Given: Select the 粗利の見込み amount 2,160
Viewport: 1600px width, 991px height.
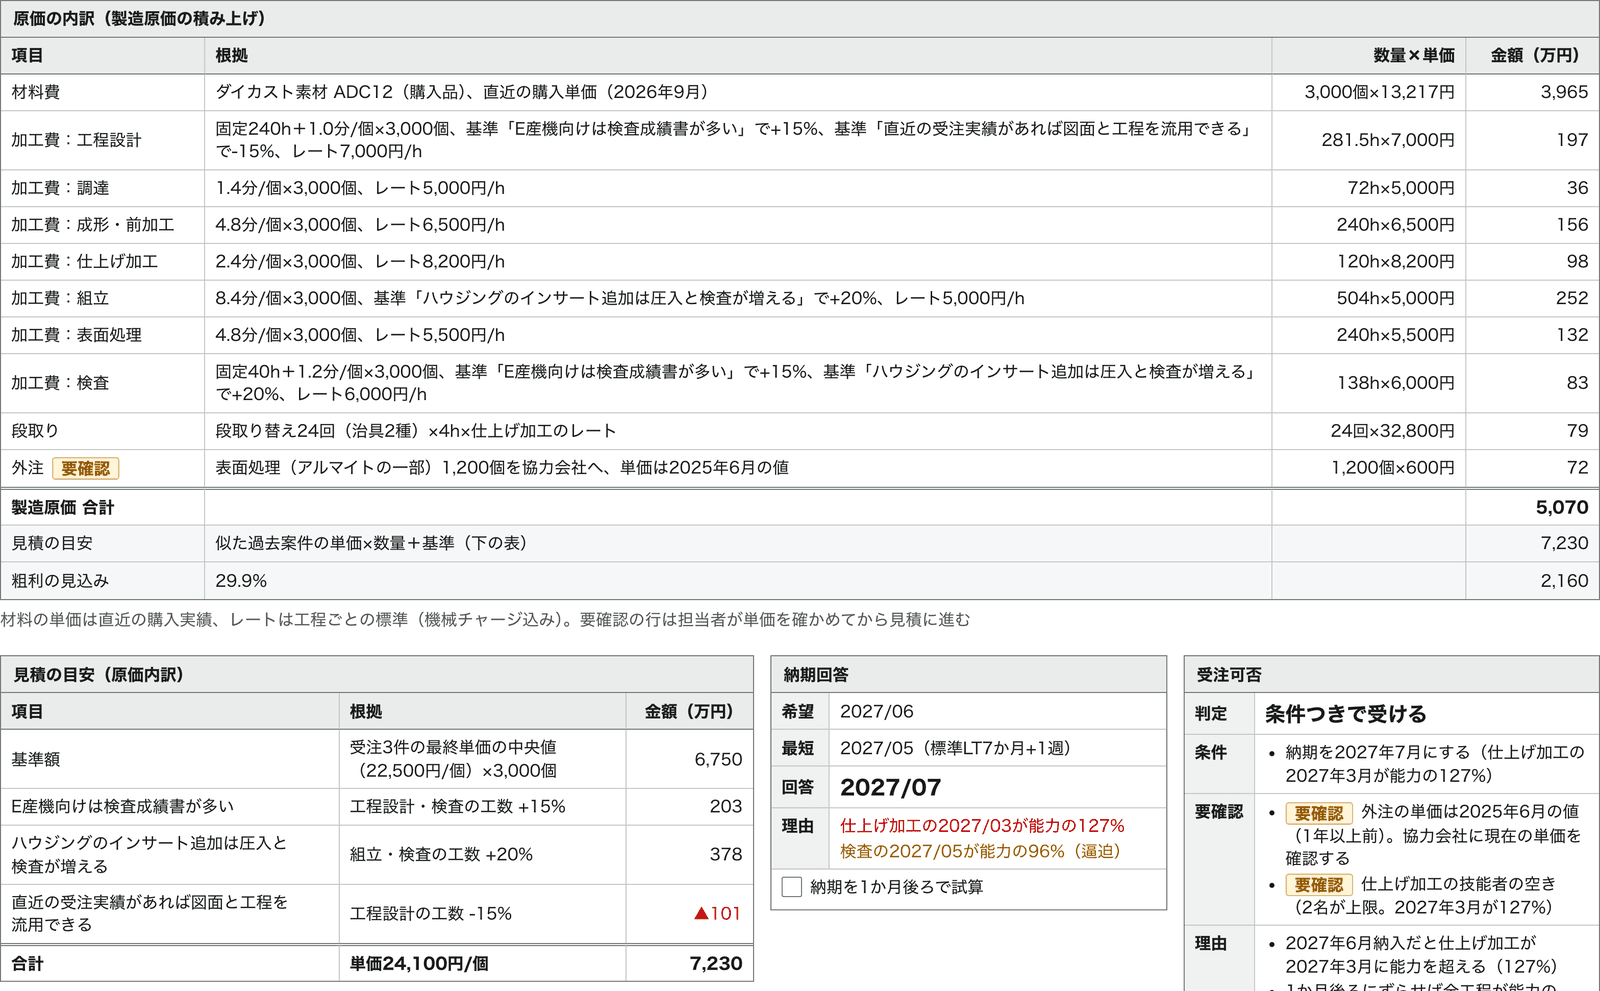Looking at the screenshot, I should (x=1564, y=581).
